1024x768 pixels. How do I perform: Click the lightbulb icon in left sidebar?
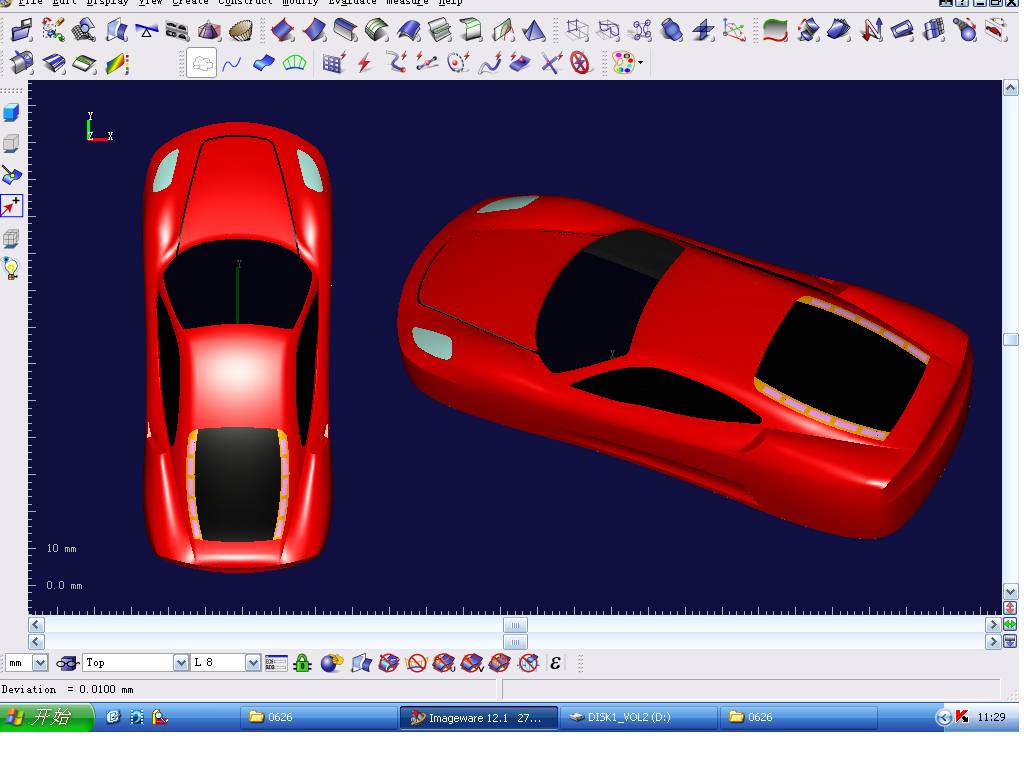[11, 268]
